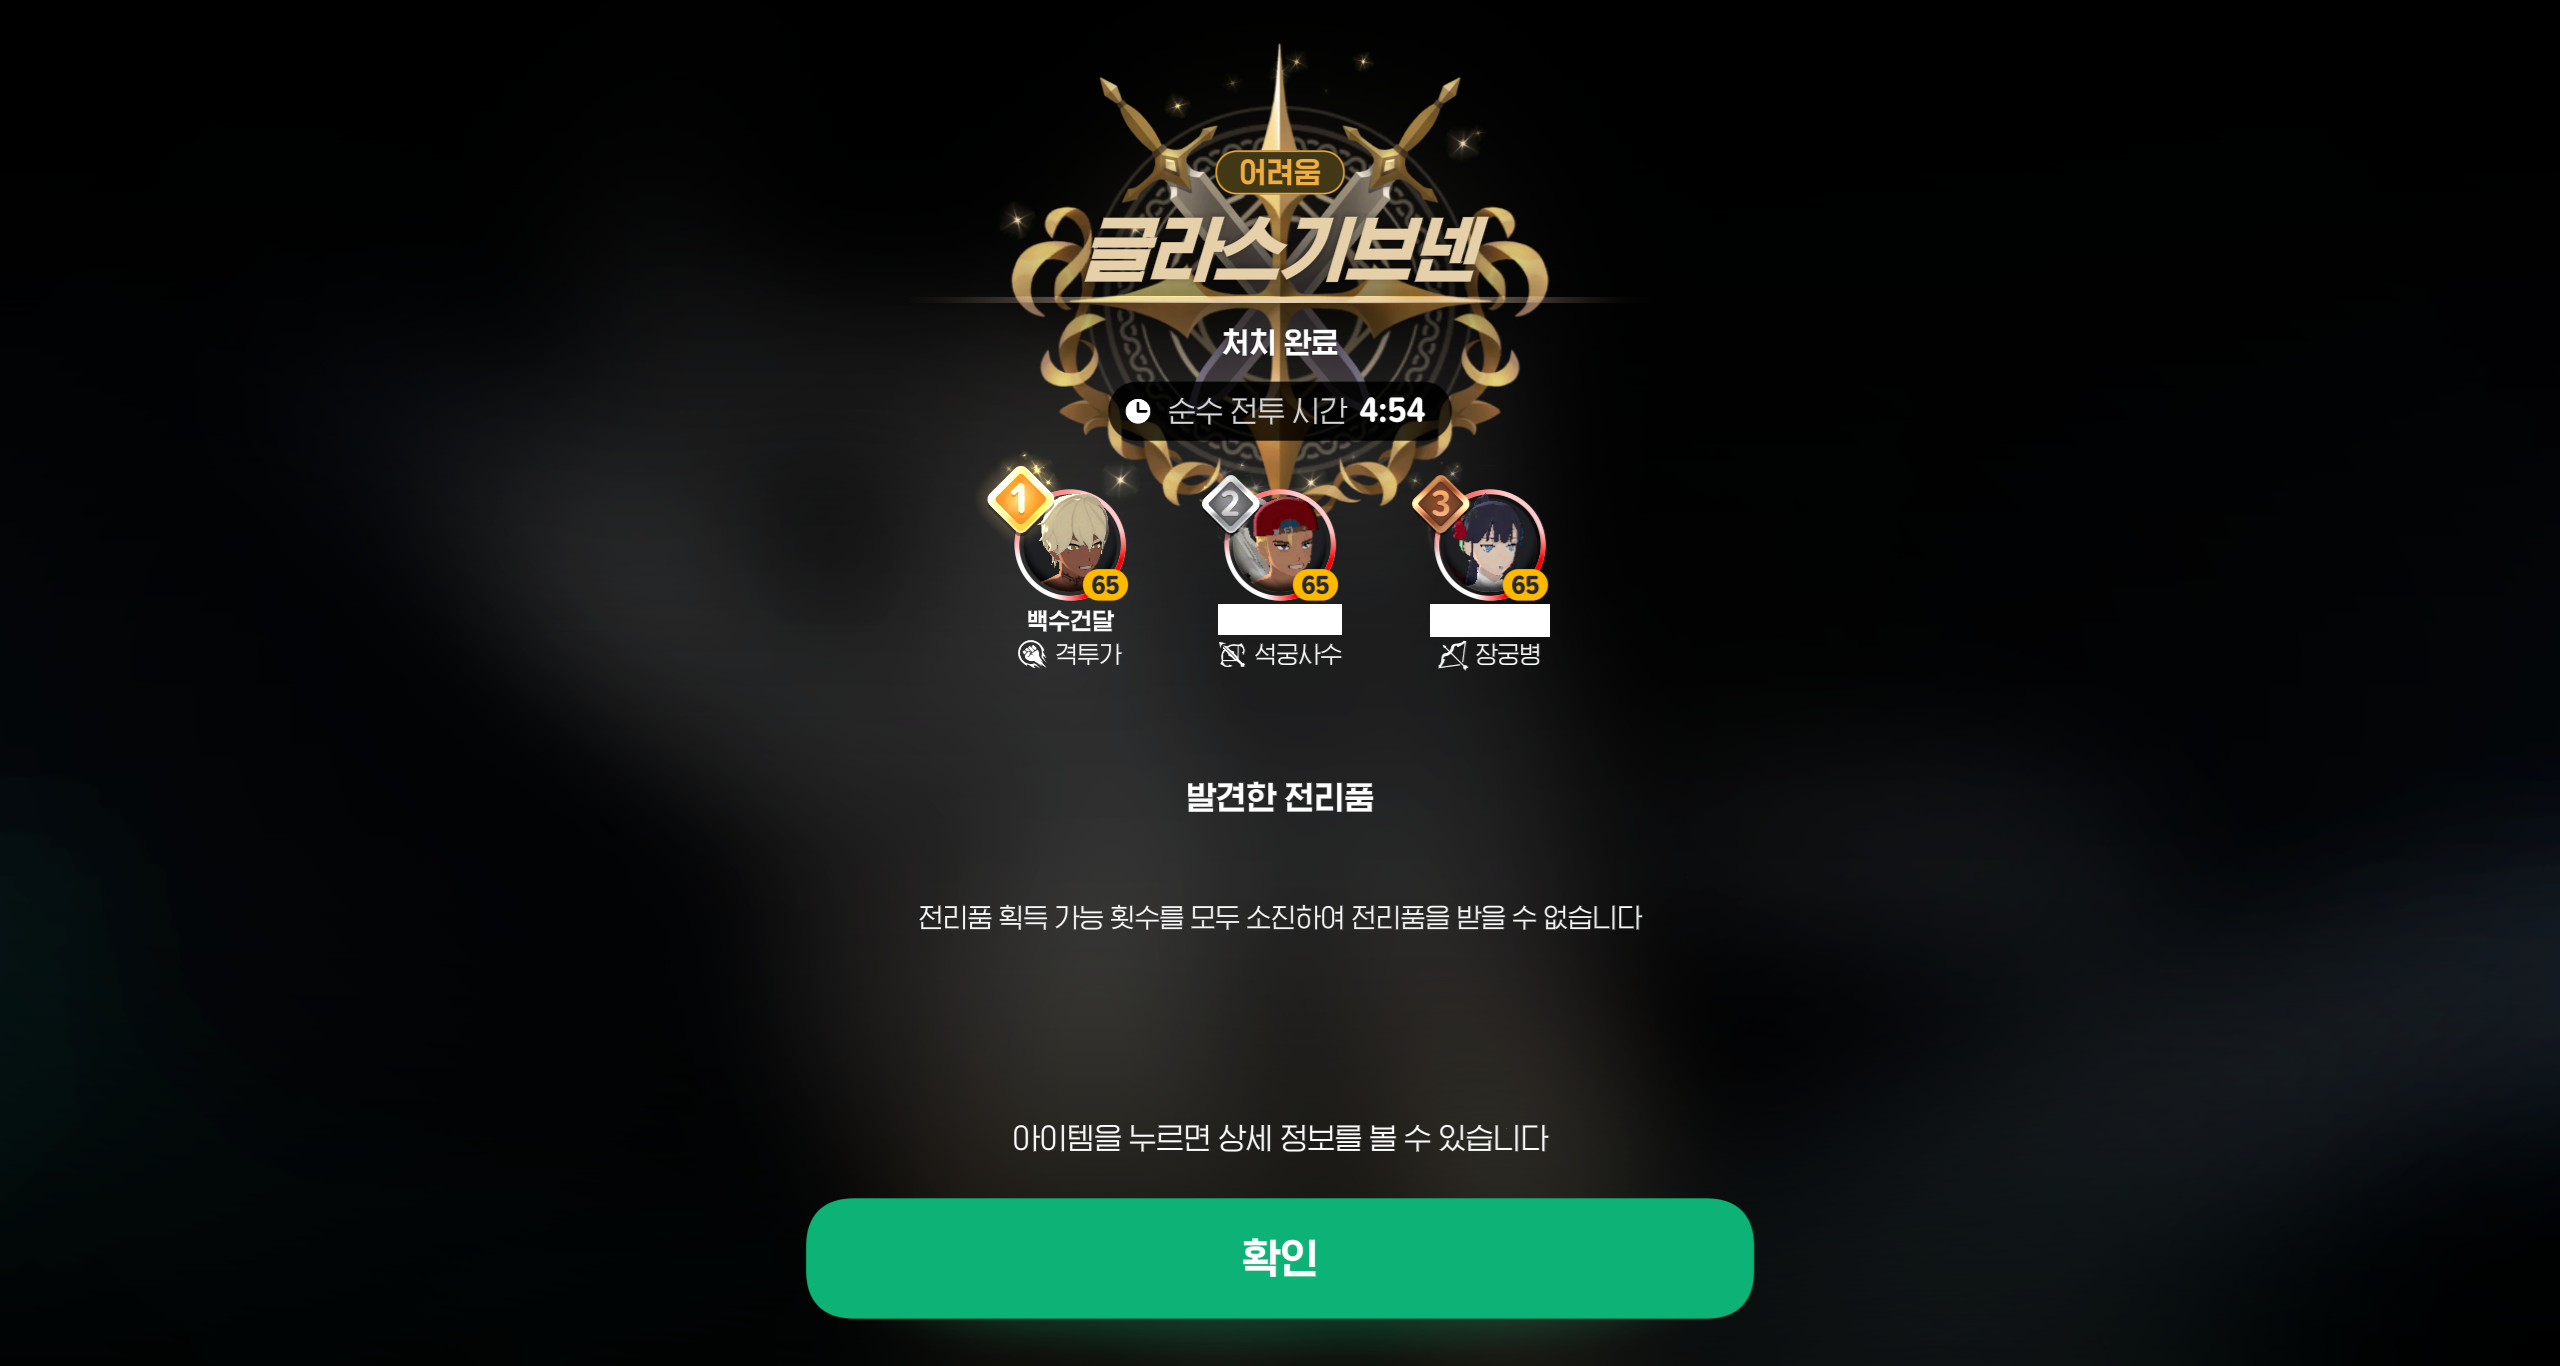
Task: Click the 글라스기브넨 boss title
Action: [x=1280, y=248]
